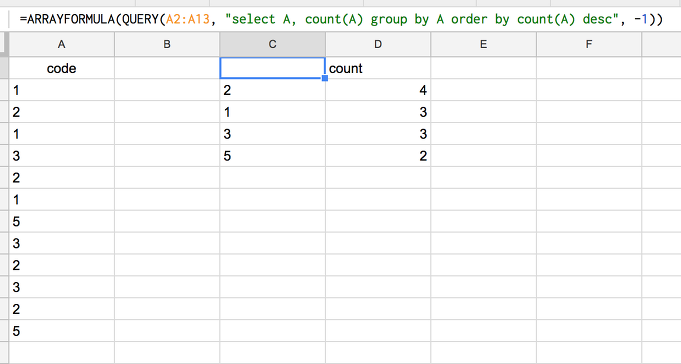The width and height of the screenshot is (681, 364).
Task: Select cell A5 left of C5's value 5
Action: click(62, 156)
